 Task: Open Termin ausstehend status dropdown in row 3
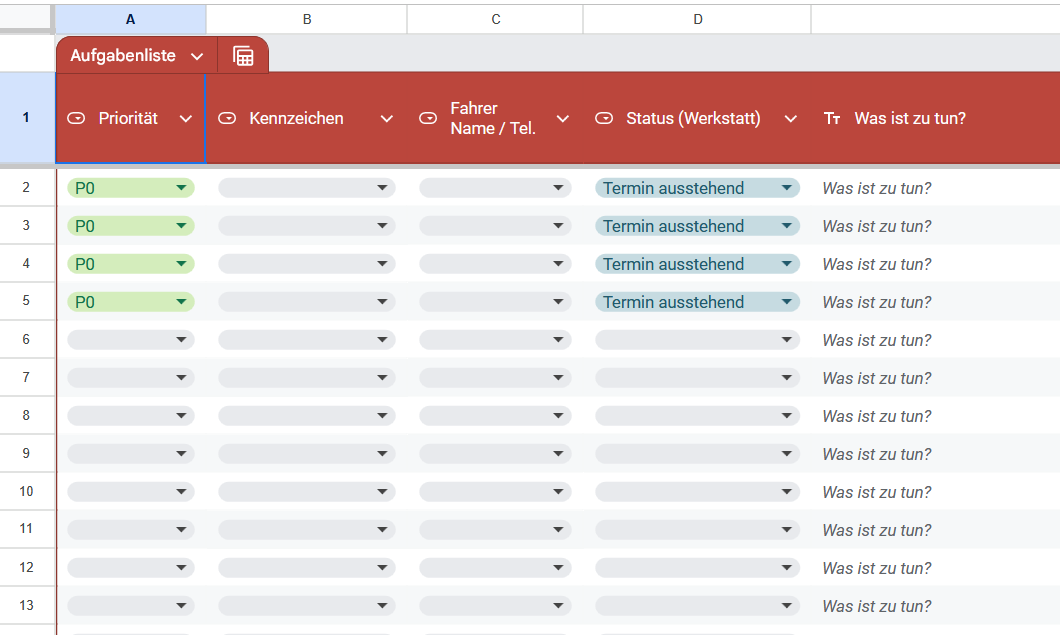click(x=697, y=226)
